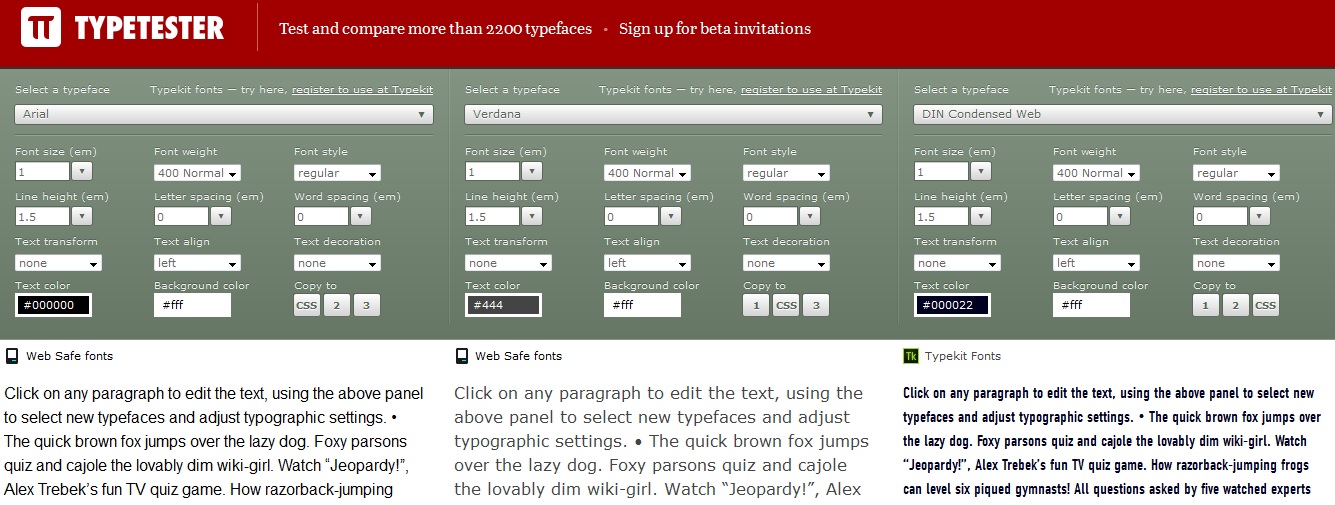Click font size field in DIN Condensed column

(941, 172)
